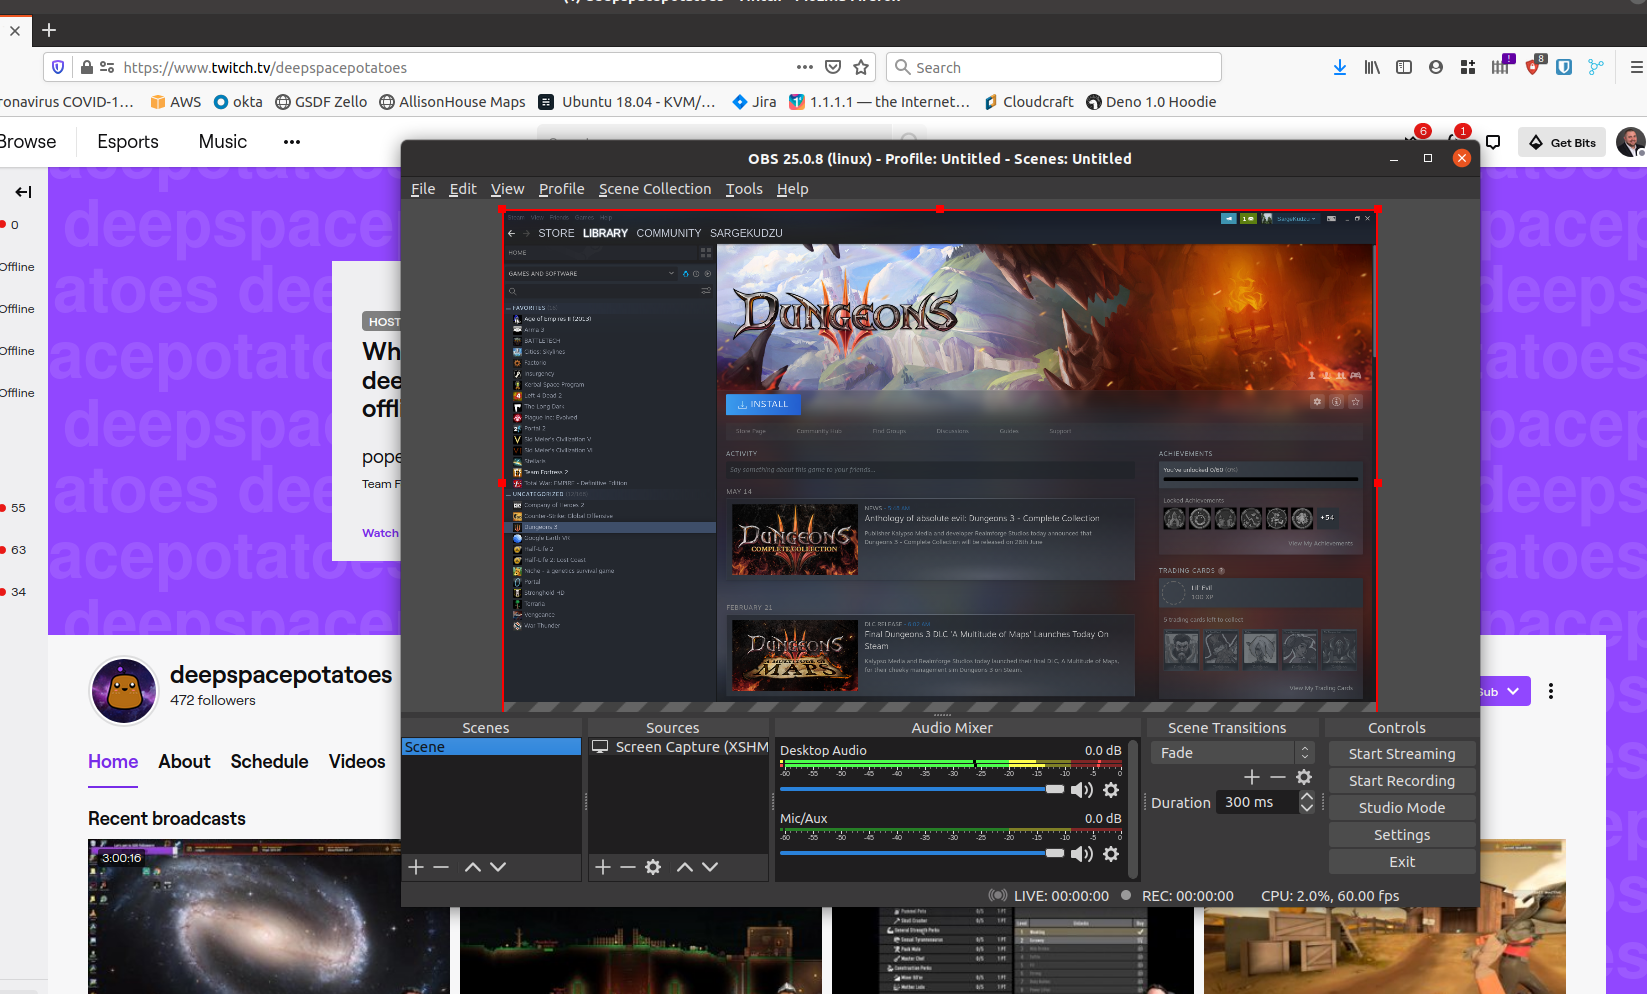Move selected source down in Sources list

click(710, 867)
